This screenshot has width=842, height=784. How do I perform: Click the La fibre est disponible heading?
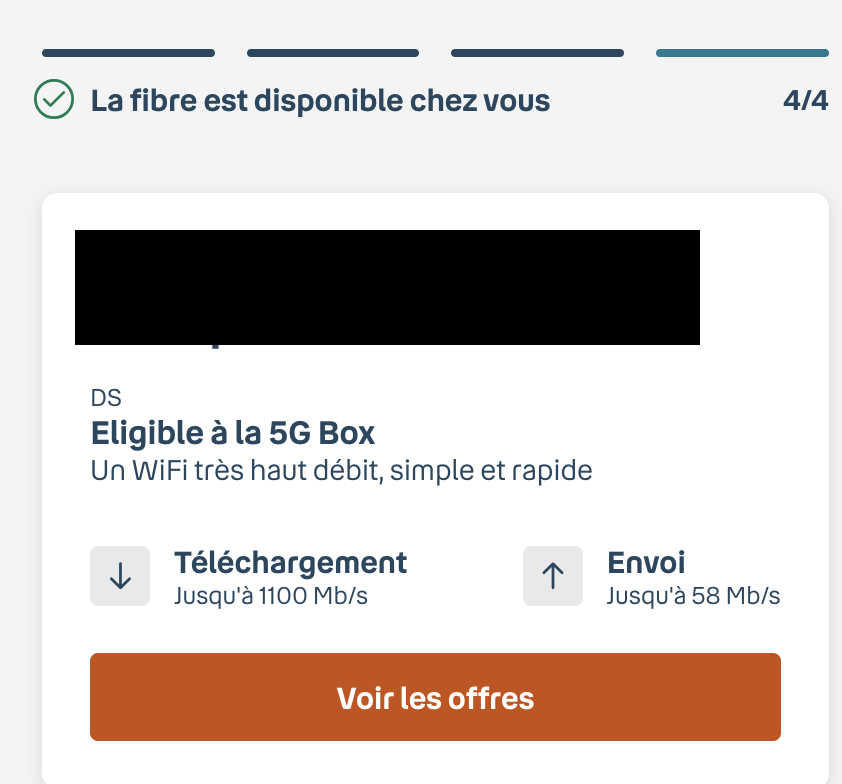coord(321,101)
